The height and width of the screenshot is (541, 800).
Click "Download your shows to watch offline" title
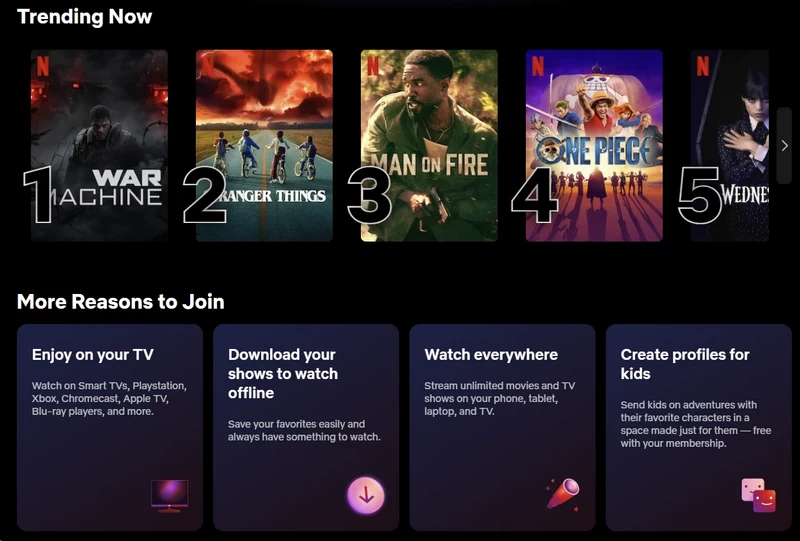point(283,374)
